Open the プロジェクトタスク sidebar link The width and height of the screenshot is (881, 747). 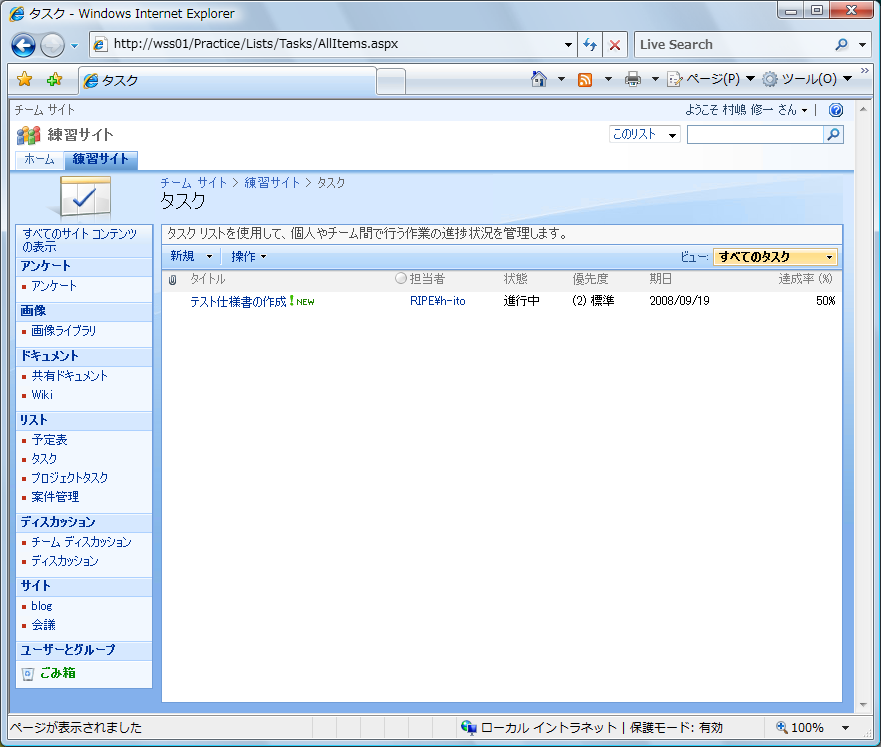pos(70,478)
